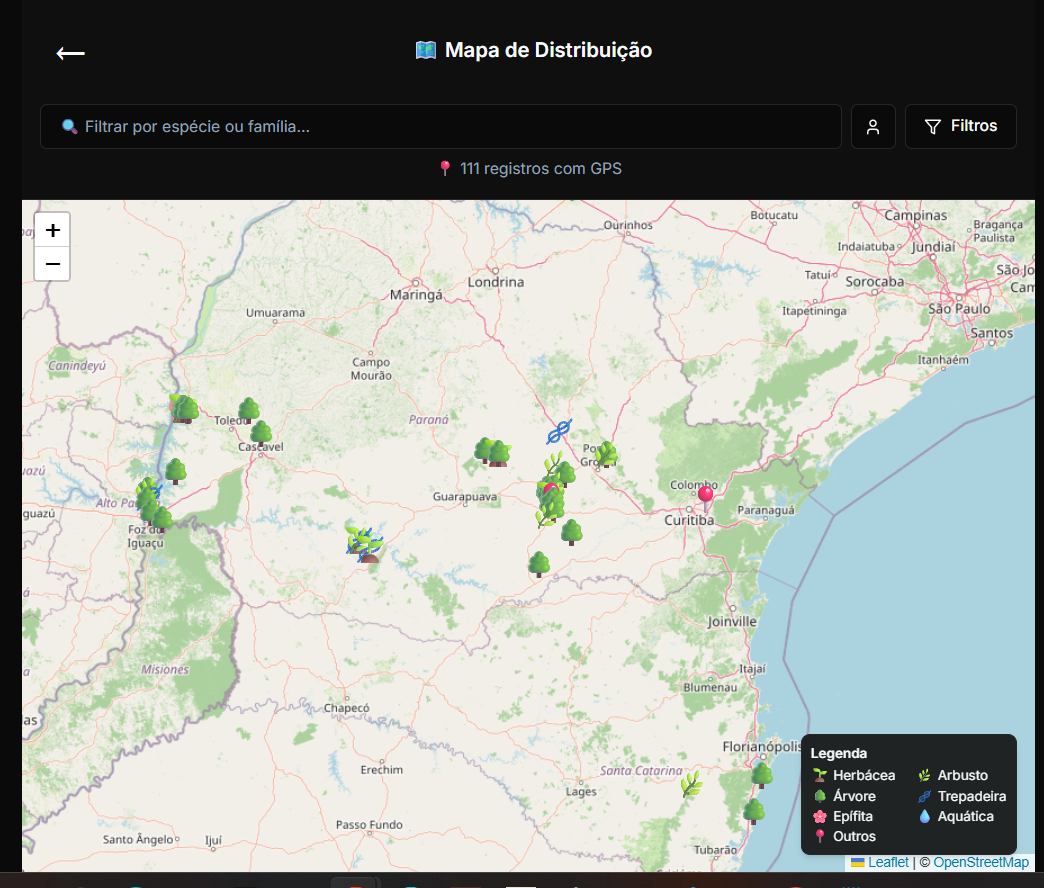Select the marker cluster southwest of Guarapuava
The image size is (1044, 888).
(364, 545)
